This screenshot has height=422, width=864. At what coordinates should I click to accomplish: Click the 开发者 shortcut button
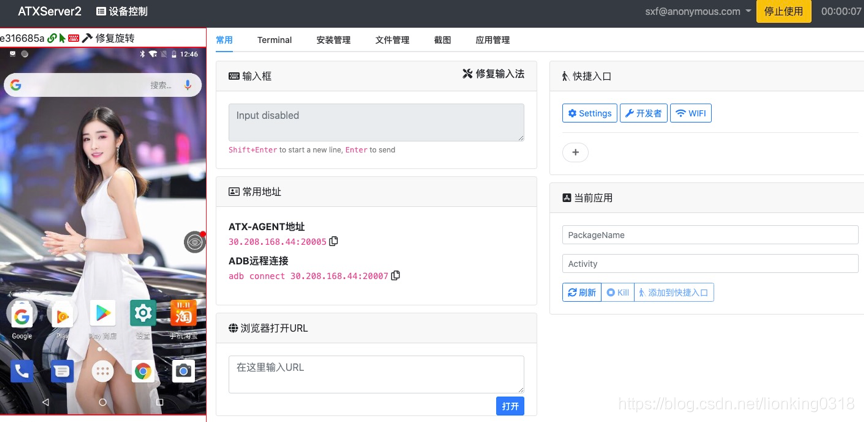click(x=644, y=113)
